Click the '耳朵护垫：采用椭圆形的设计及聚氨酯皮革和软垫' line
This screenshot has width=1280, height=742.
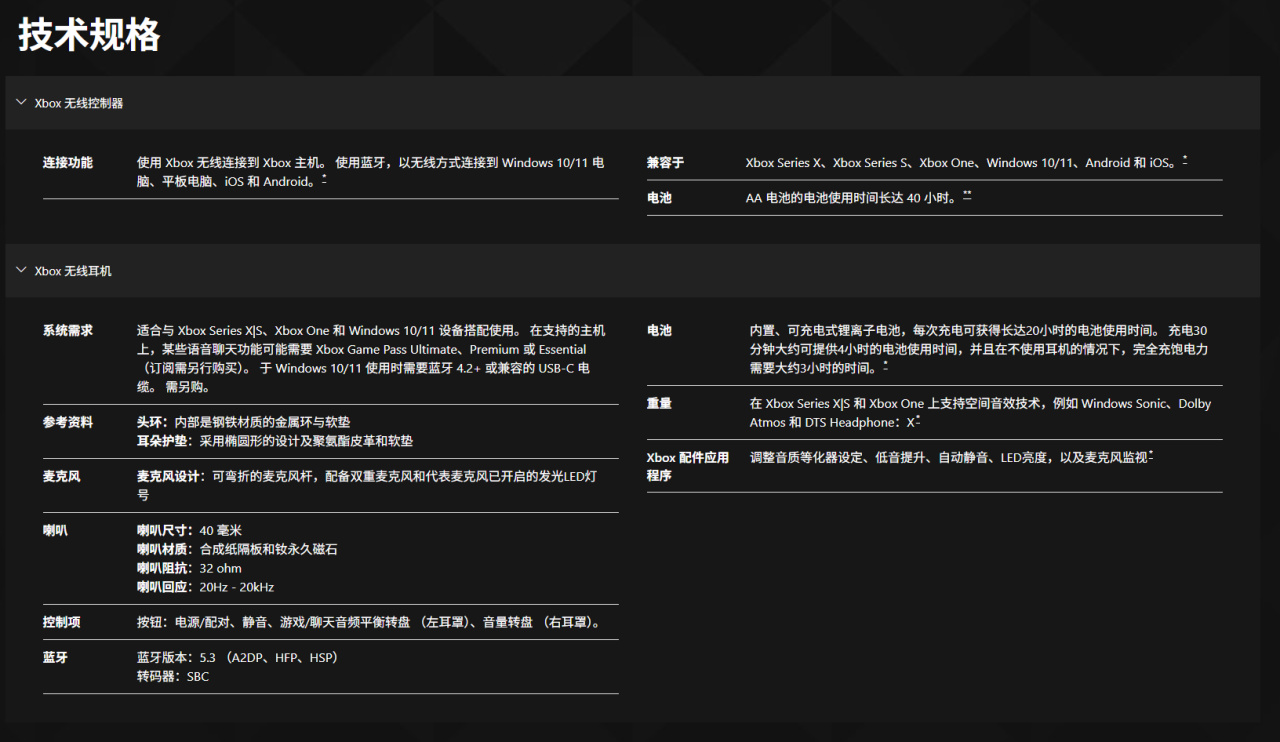tap(275, 441)
